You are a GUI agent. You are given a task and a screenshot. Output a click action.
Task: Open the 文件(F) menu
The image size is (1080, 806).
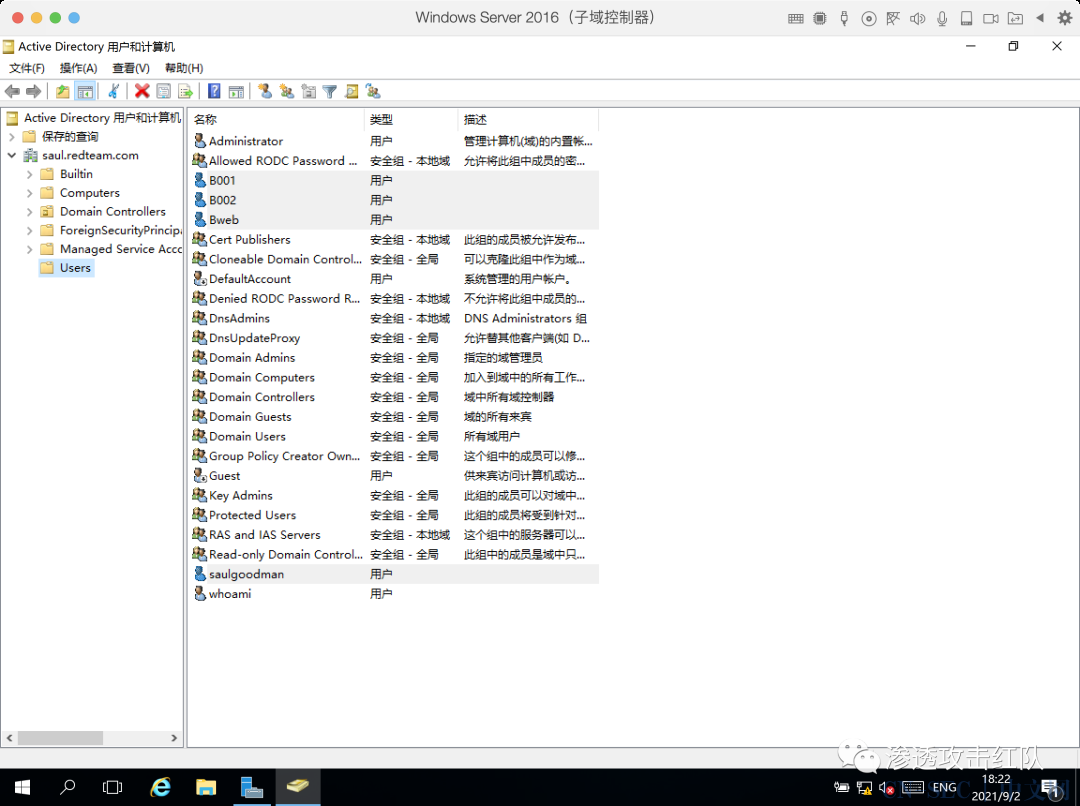coord(27,68)
